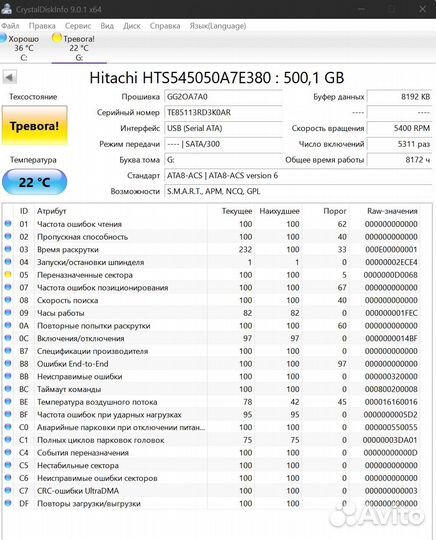Viewport: 436px width, 540px height.
Task: Click the blue status dot for Неисправимые ошибки row BB
Action: click(x=8, y=376)
